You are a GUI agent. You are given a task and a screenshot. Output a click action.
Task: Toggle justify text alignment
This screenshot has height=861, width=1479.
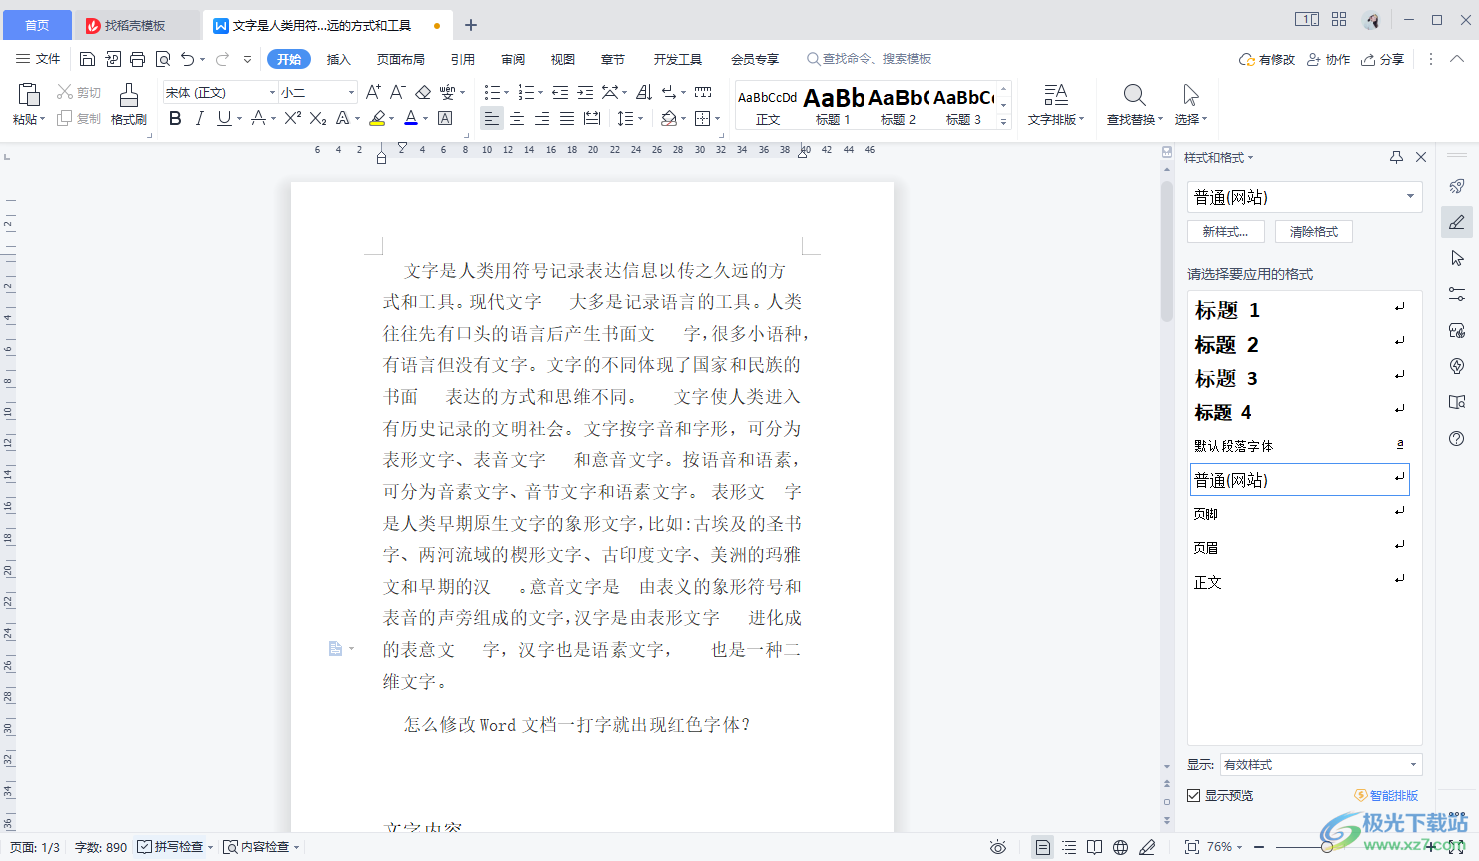(x=567, y=118)
